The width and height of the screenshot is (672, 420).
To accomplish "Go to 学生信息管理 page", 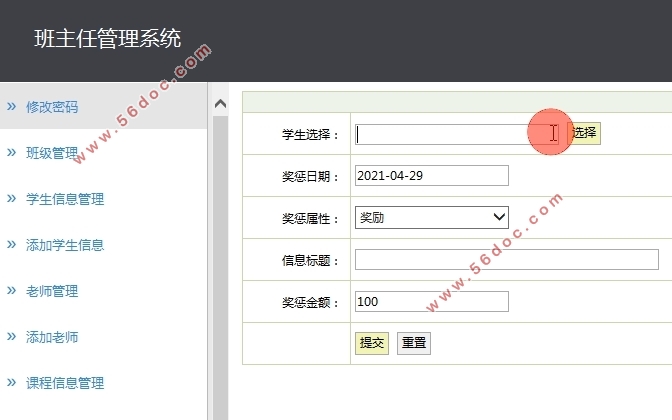I will click(x=65, y=199).
